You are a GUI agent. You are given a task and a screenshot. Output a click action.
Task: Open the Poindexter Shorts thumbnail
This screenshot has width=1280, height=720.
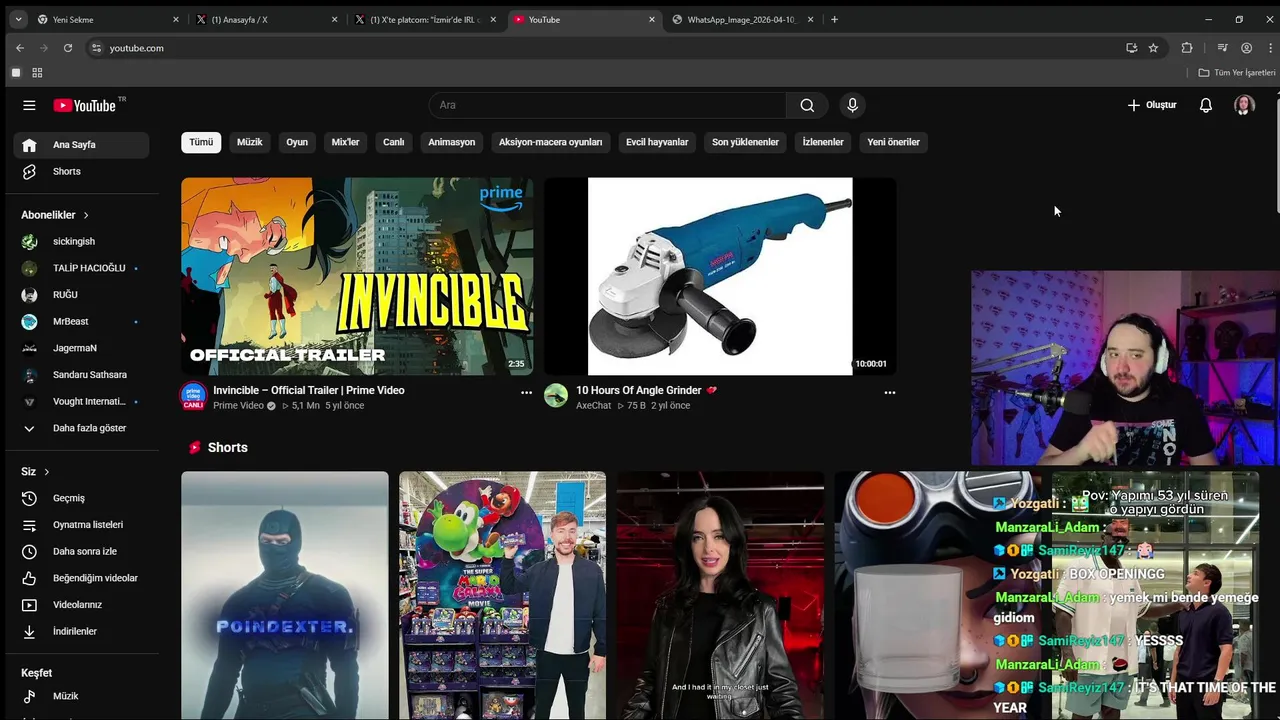click(x=285, y=596)
